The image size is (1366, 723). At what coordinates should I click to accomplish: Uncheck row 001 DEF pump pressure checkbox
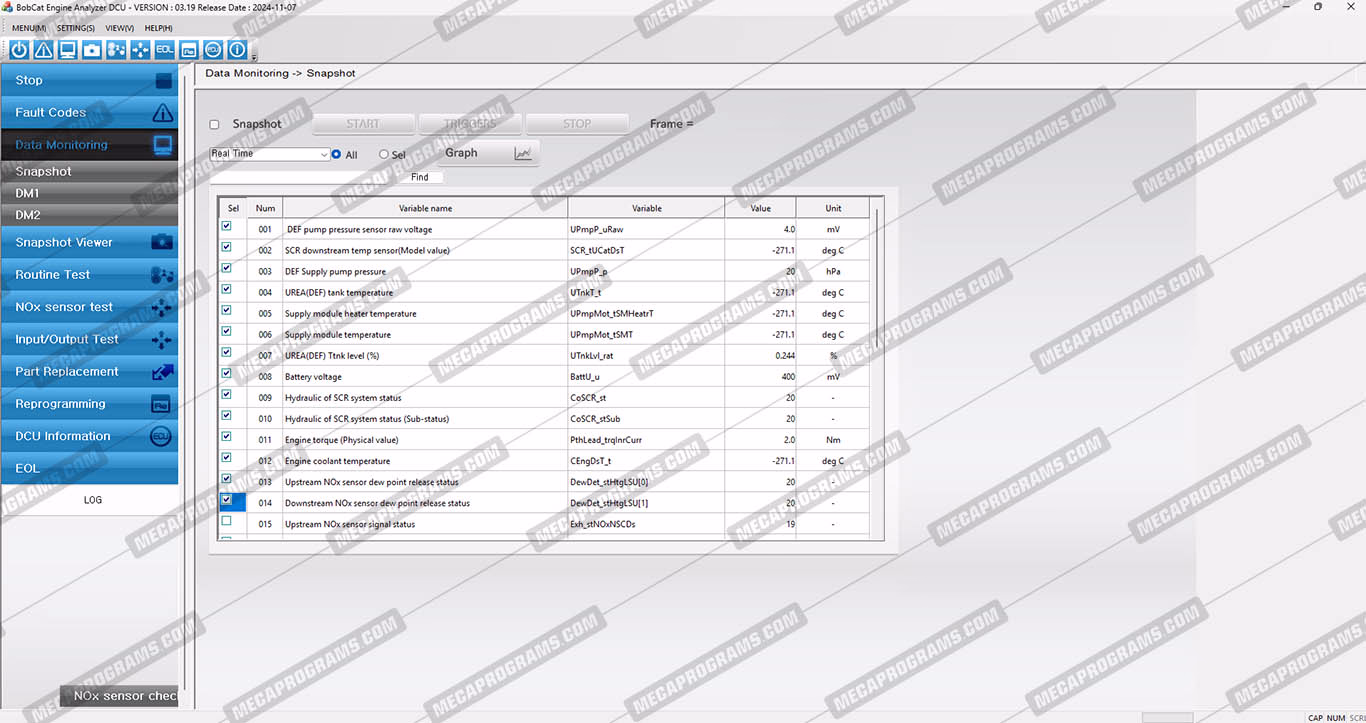click(x=226, y=226)
